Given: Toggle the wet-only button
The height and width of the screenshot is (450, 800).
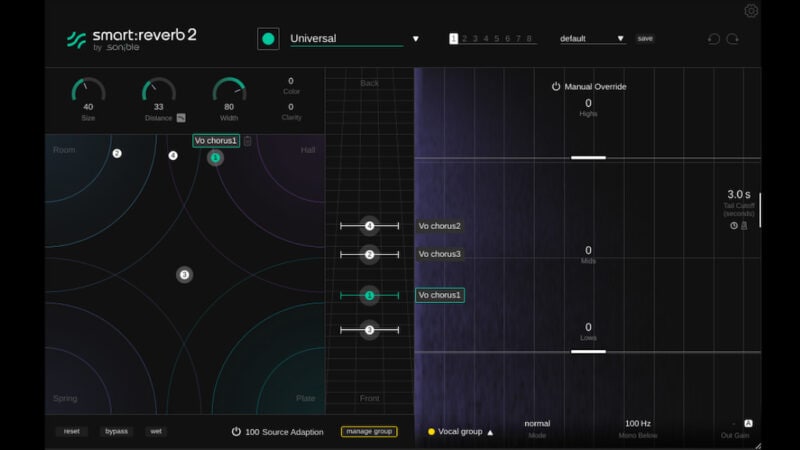Looking at the screenshot, I should point(156,431).
